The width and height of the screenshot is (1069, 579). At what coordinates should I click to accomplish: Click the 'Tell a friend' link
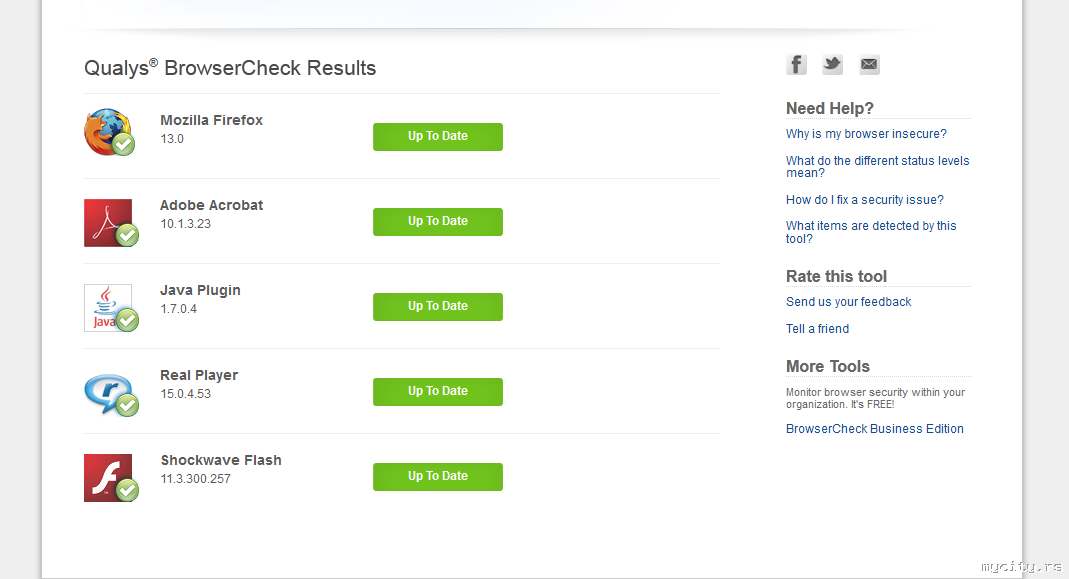pyautogui.click(x=817, y=329)
